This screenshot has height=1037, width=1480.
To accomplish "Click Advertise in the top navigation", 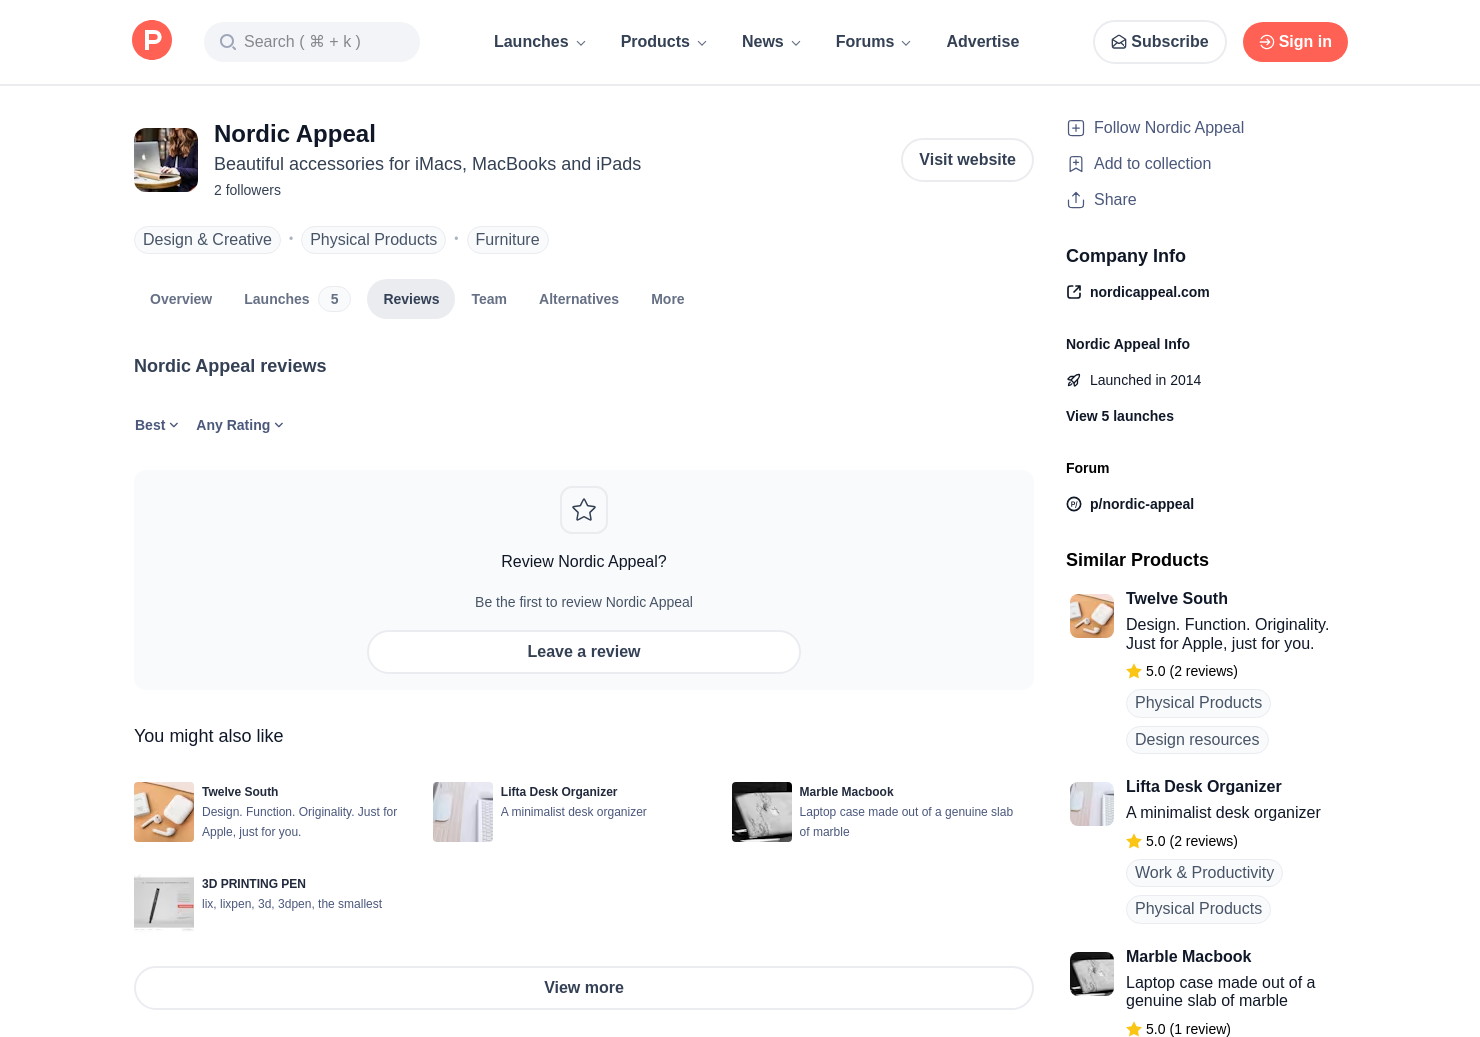I will [x=983, y=42].
